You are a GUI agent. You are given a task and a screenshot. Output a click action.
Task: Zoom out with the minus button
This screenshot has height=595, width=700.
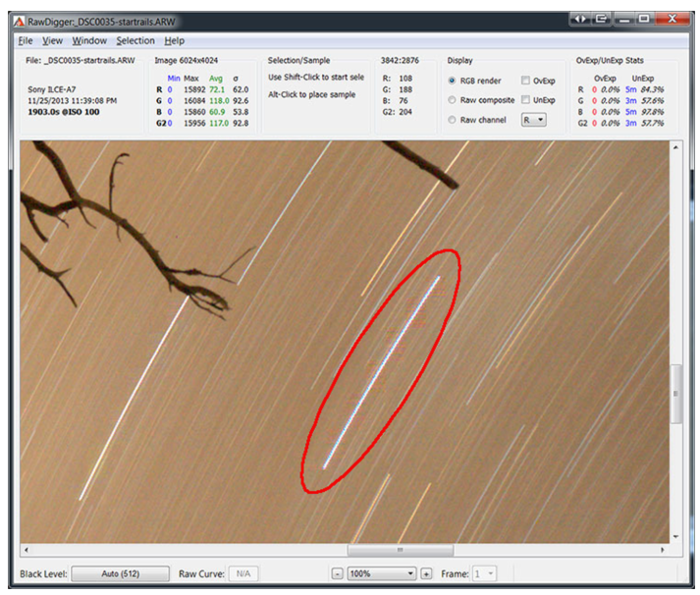point(338,574)
